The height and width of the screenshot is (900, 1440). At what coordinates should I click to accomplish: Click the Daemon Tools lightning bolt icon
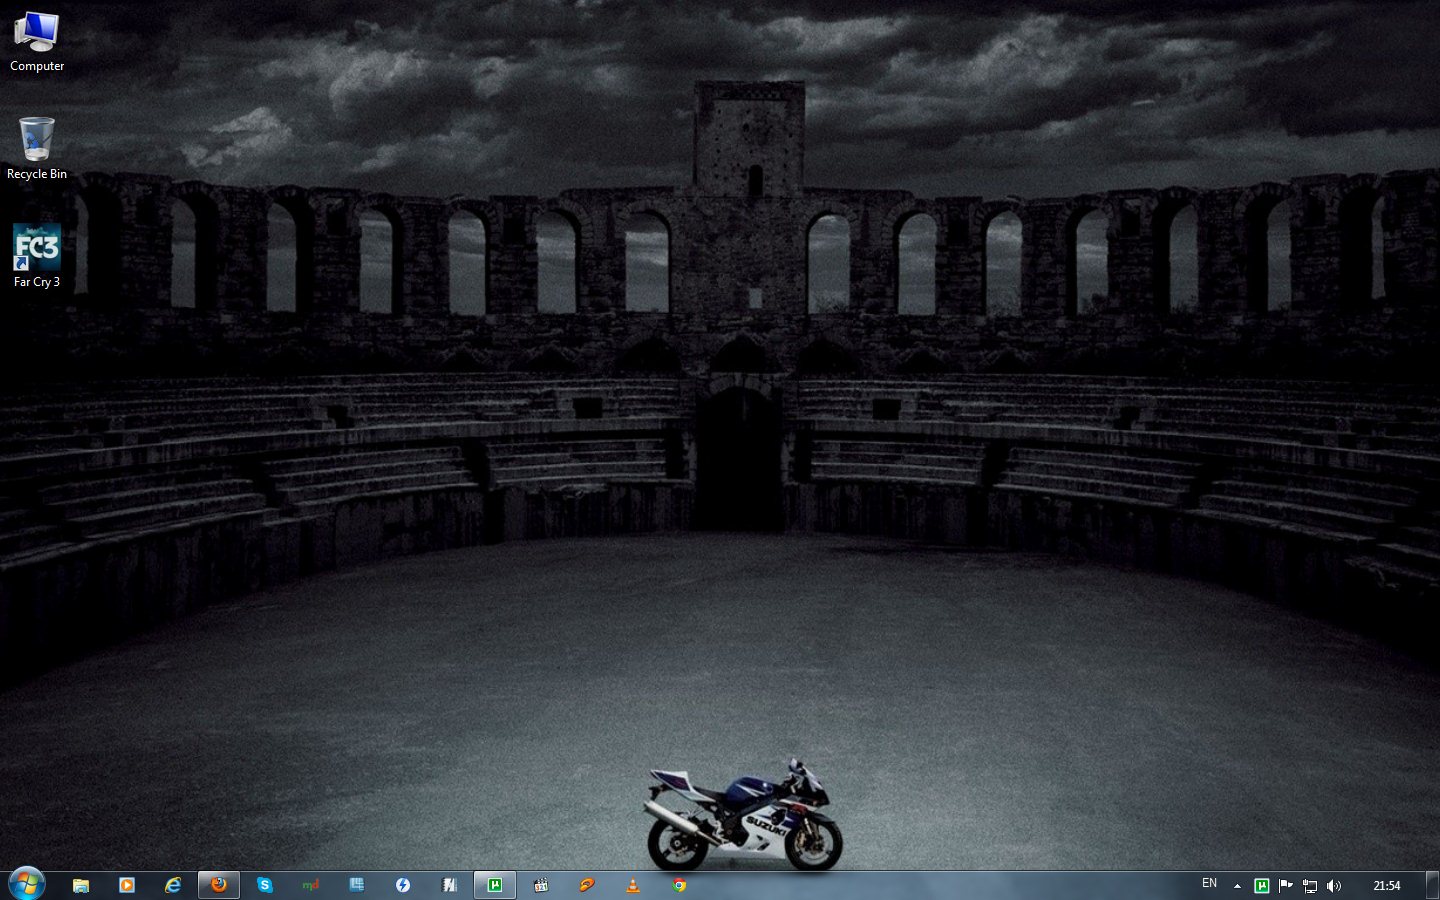(x=403, y=885)
